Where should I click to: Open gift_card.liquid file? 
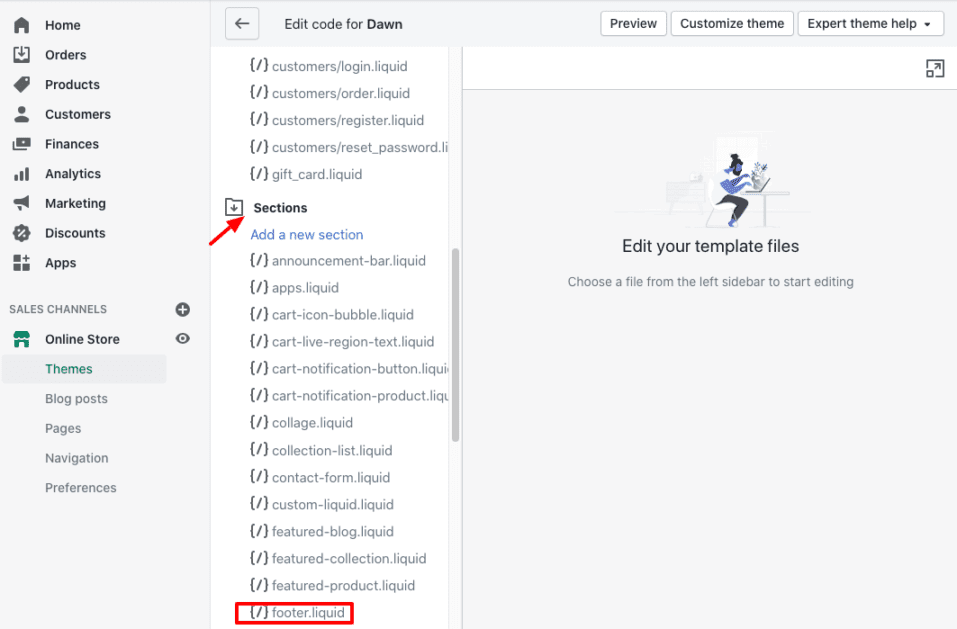317,174
